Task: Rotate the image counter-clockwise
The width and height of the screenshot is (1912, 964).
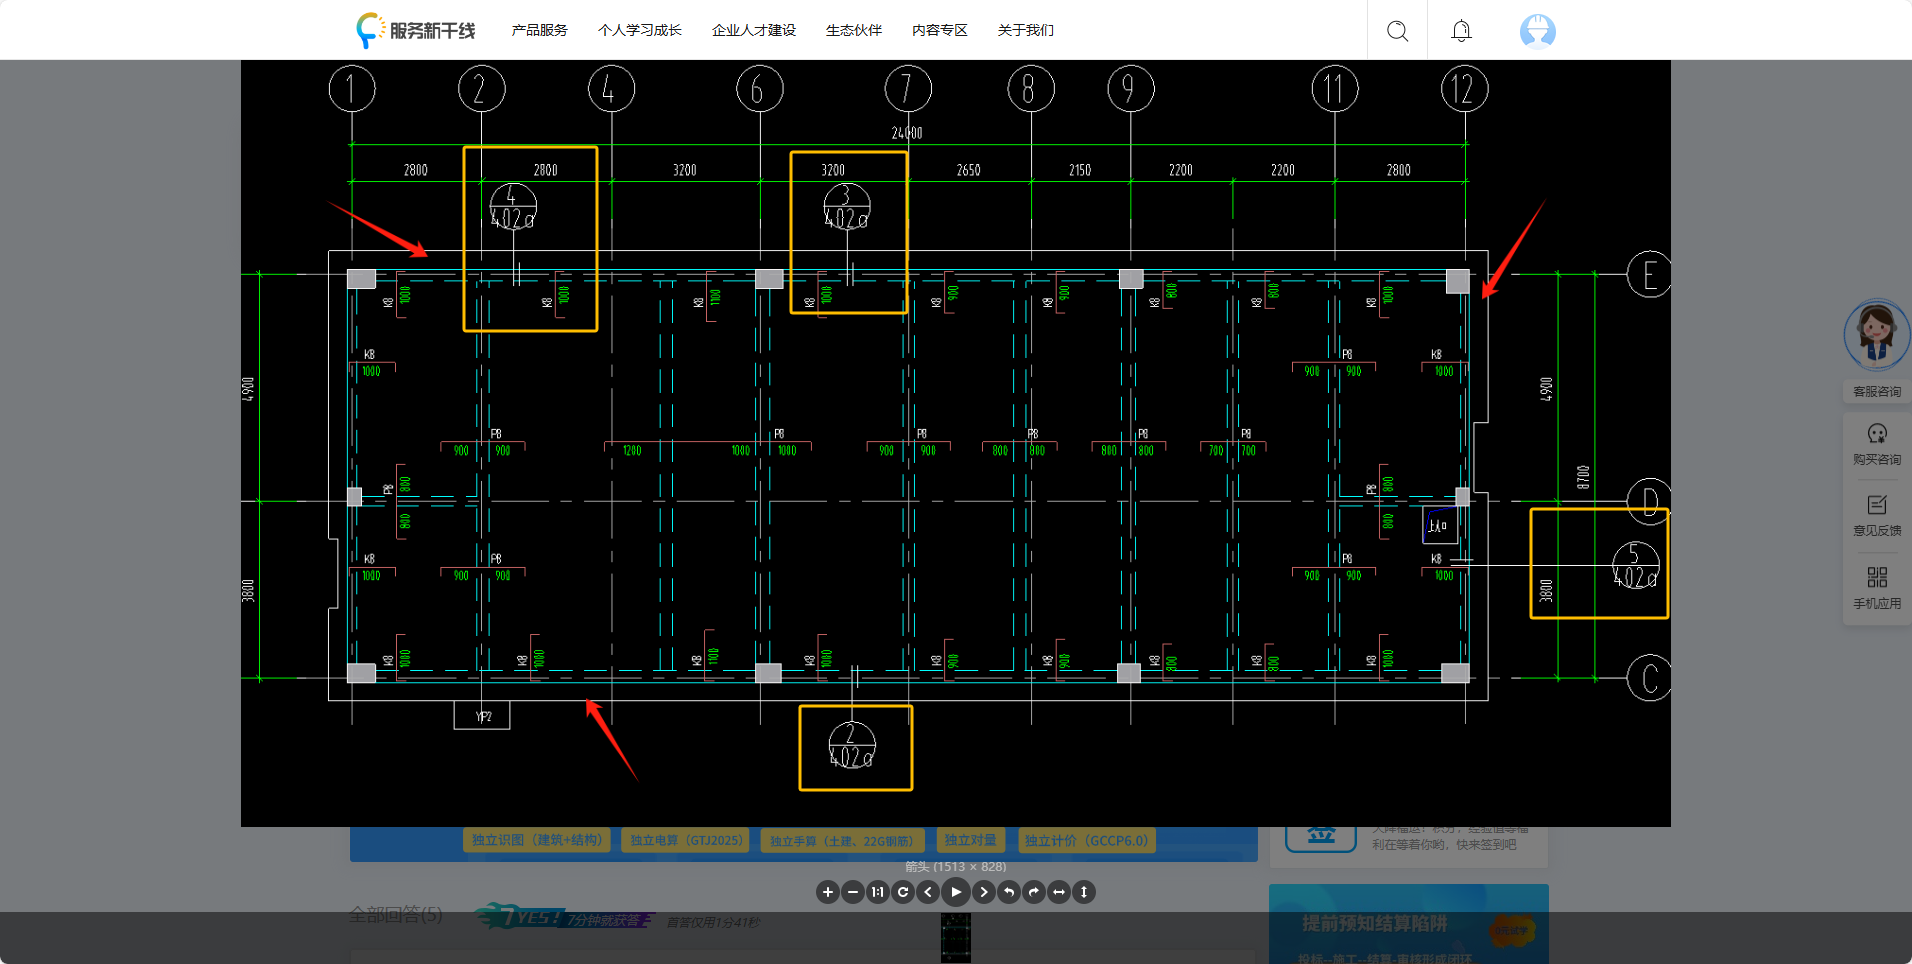Action: pos(1009,892)
